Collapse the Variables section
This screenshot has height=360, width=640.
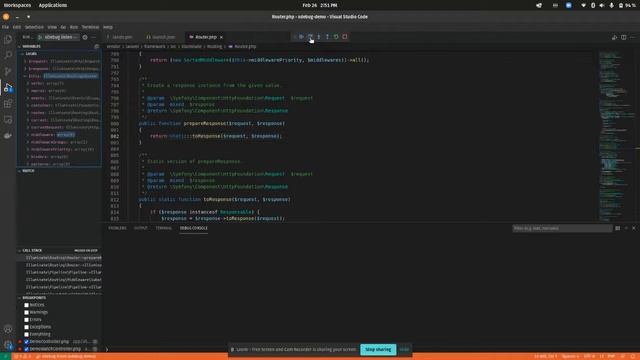pyautogui.click(x=59, y=47)
